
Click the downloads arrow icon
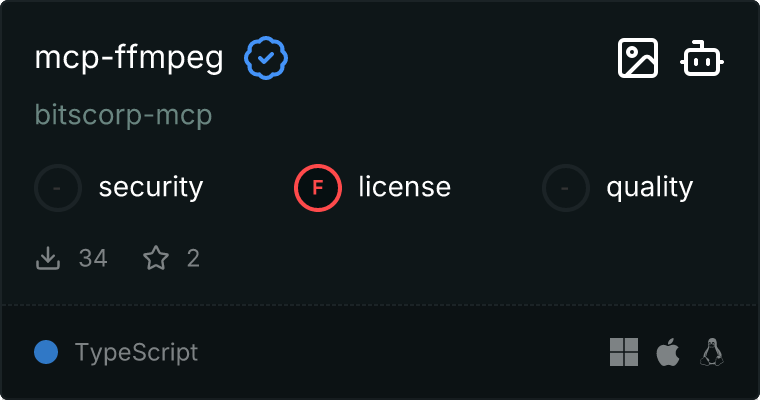coord(48,259)
